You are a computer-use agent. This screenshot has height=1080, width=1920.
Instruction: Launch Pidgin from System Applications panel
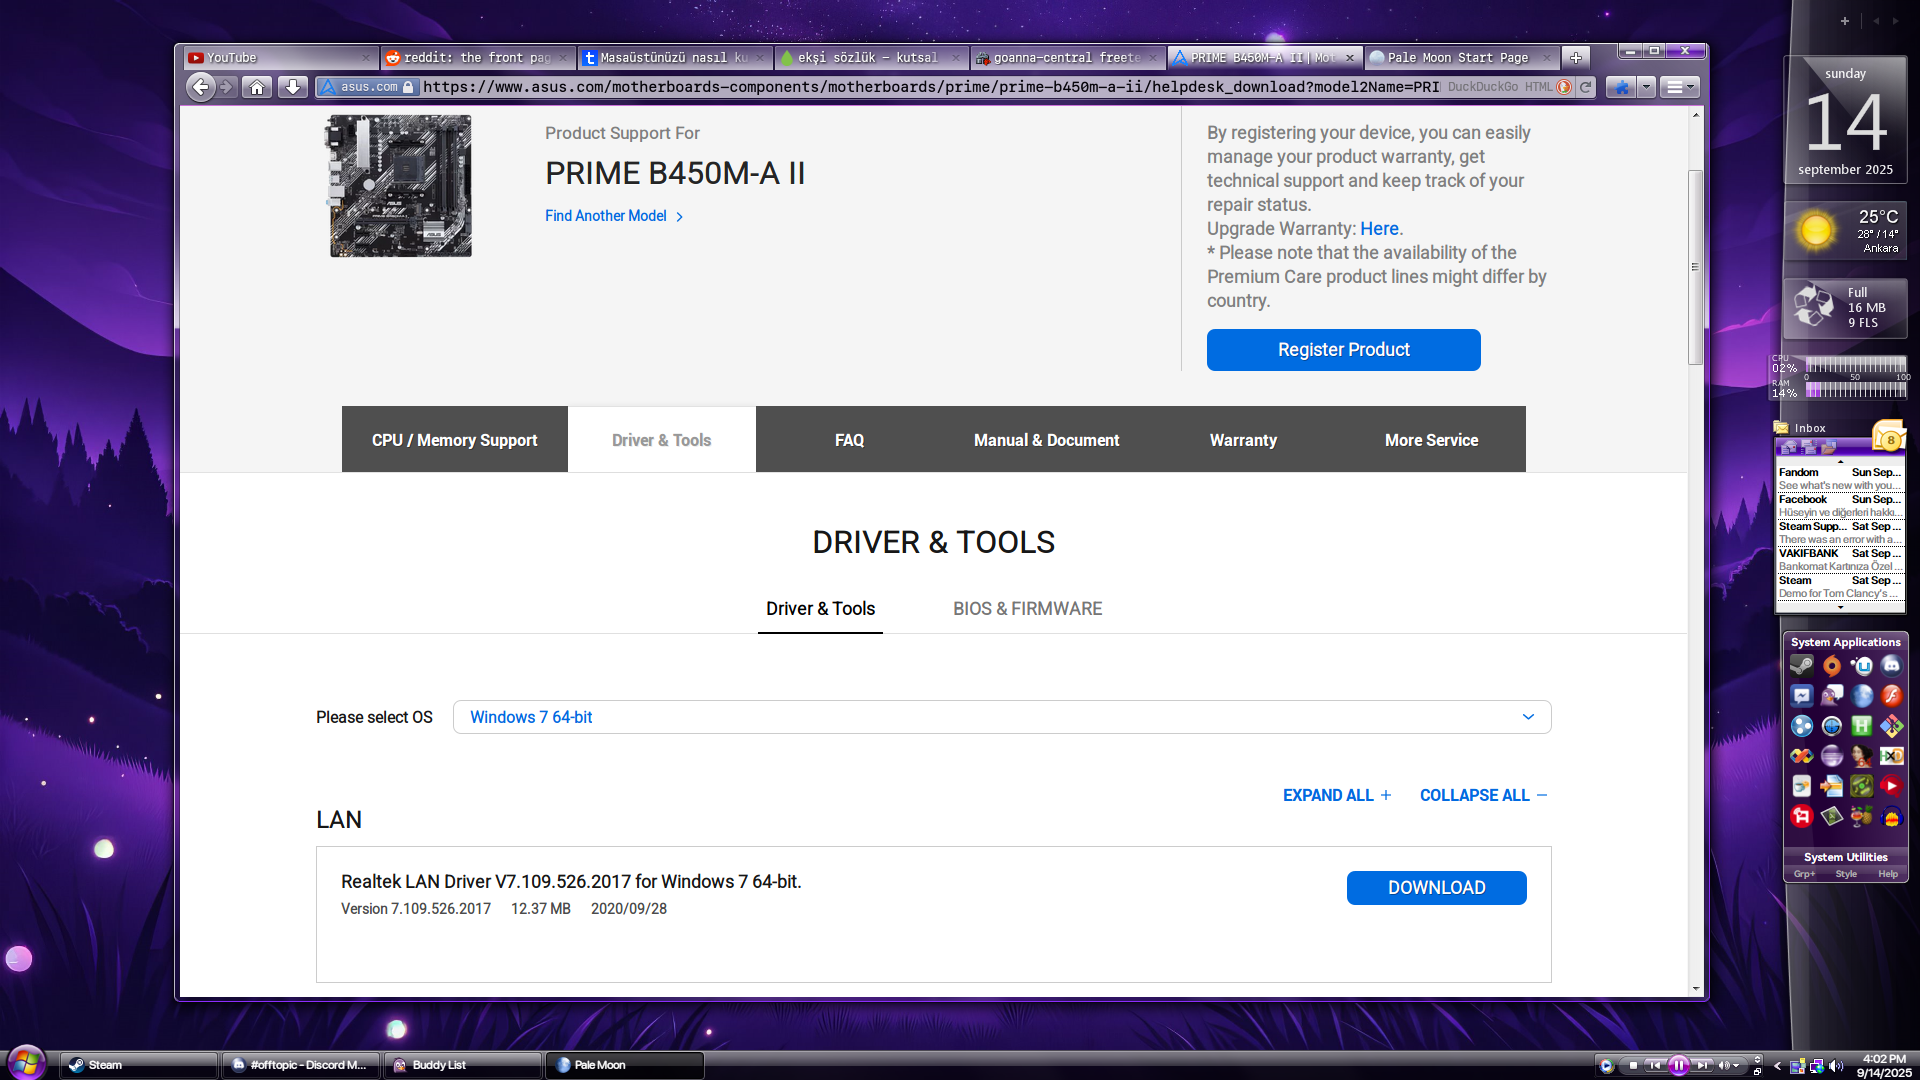(1832, 696)
